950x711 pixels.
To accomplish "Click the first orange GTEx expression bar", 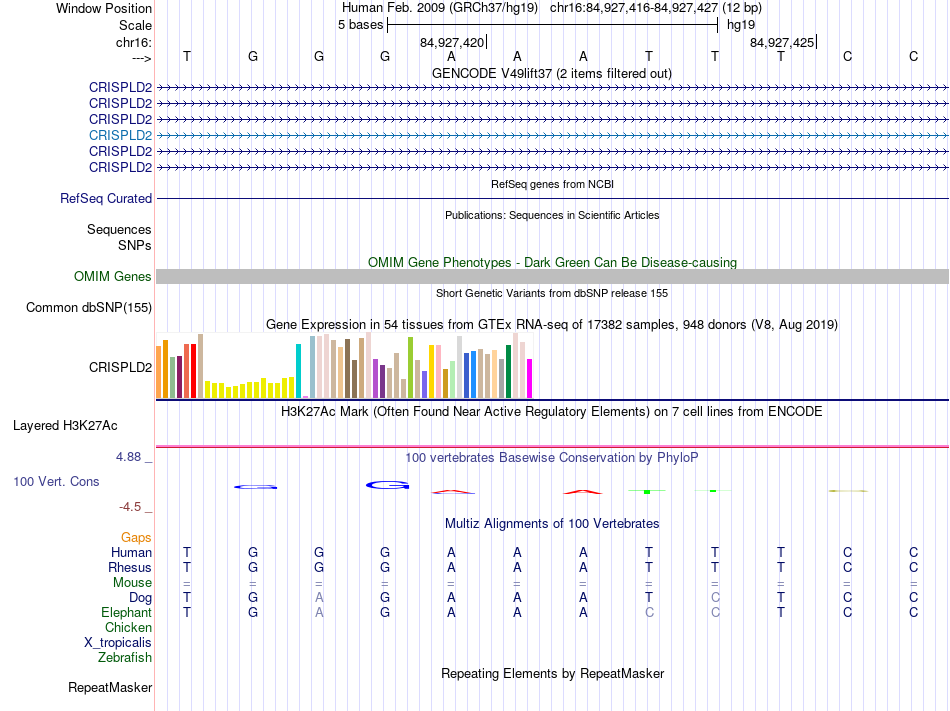I will 159,371.
